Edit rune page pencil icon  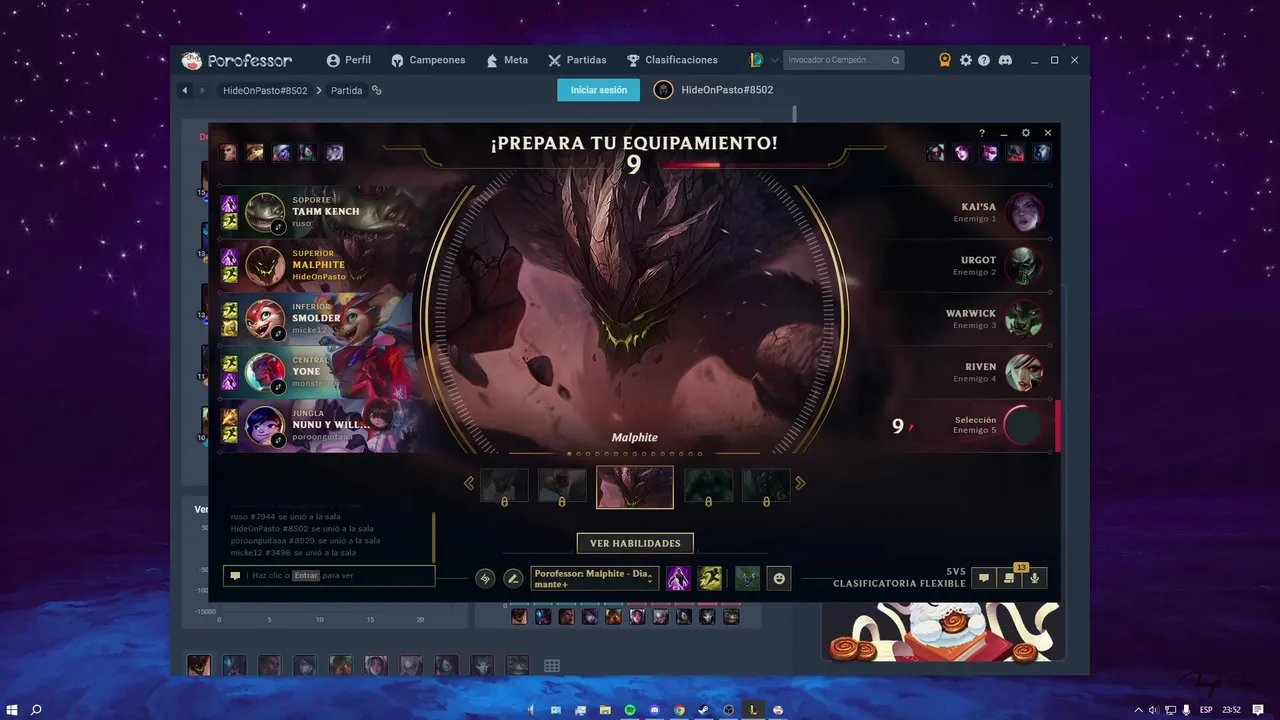pos(513,578)
